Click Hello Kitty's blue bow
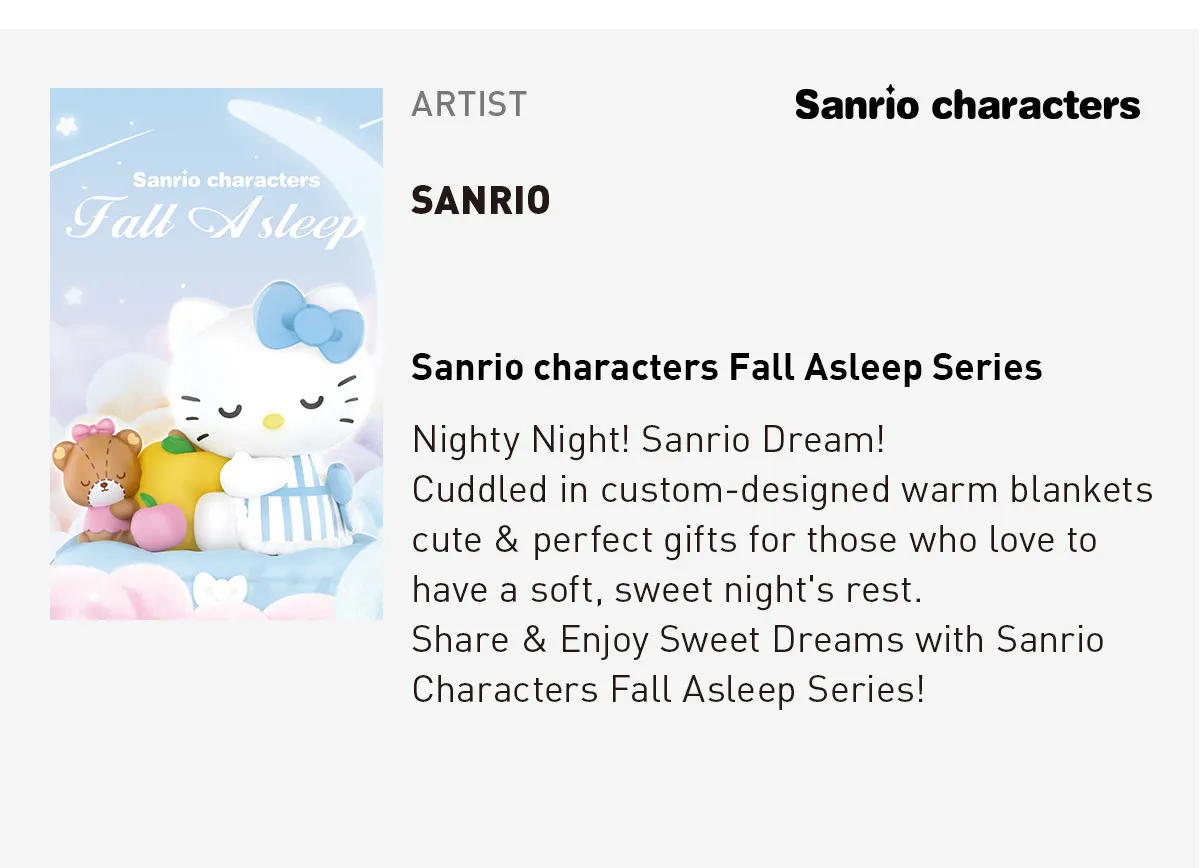 tap(308, 322)
